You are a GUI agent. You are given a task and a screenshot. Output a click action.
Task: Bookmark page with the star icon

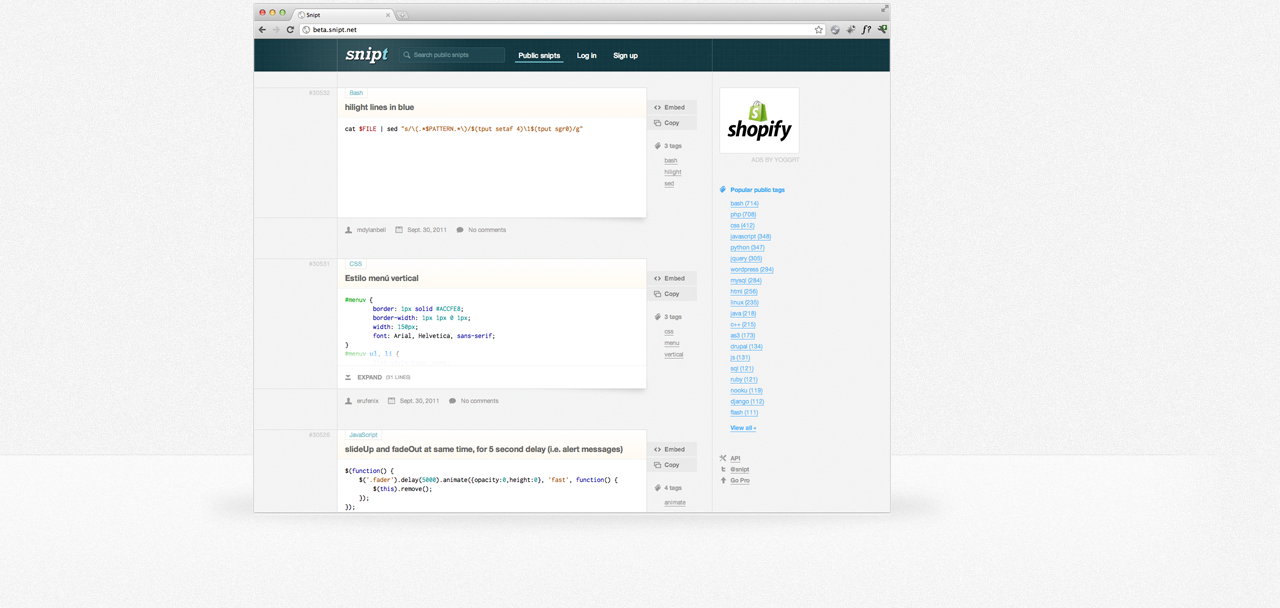[818, 30]
